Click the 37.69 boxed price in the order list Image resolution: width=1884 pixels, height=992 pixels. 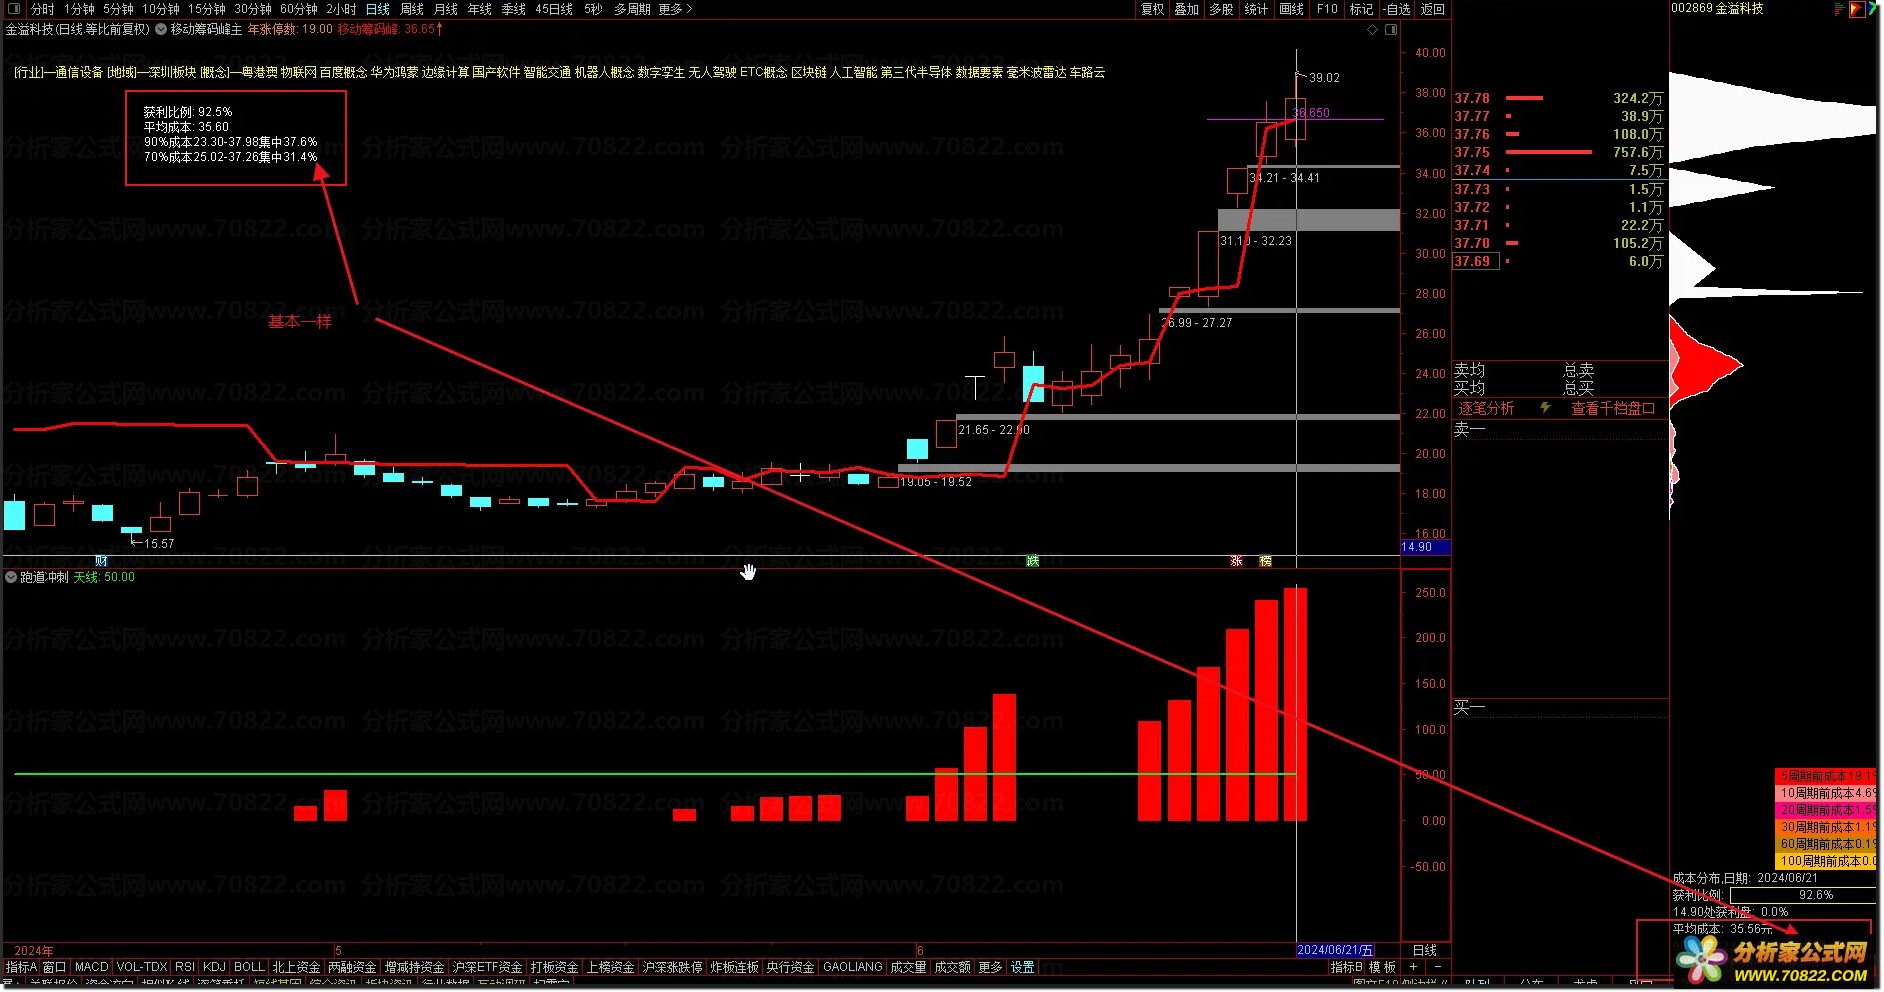1475,261
